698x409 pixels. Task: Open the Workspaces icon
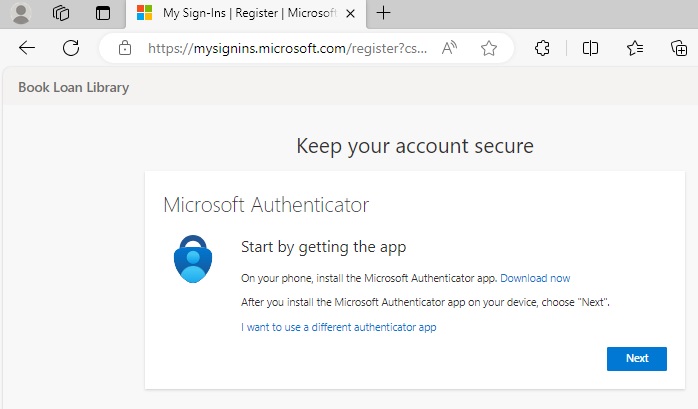click(x=61, y=13)
